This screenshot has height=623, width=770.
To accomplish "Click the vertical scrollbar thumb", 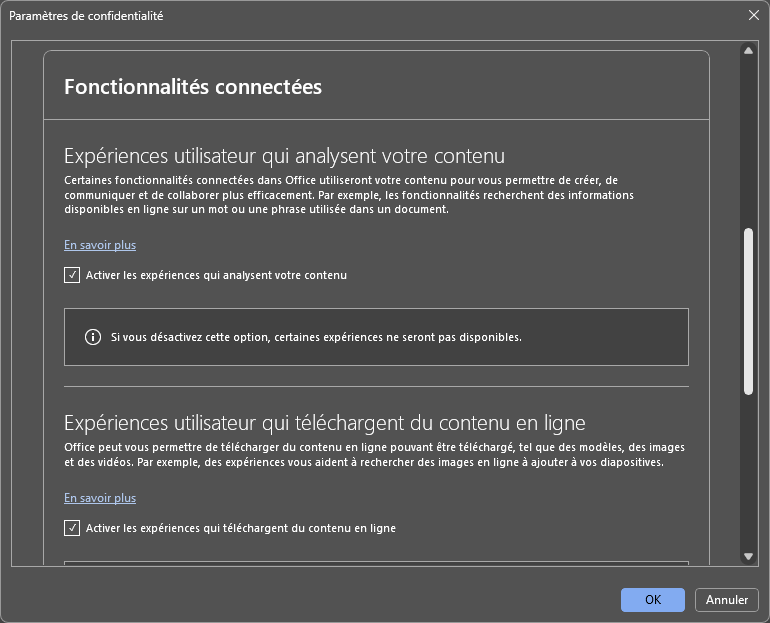I will click(x=748, y=310).
